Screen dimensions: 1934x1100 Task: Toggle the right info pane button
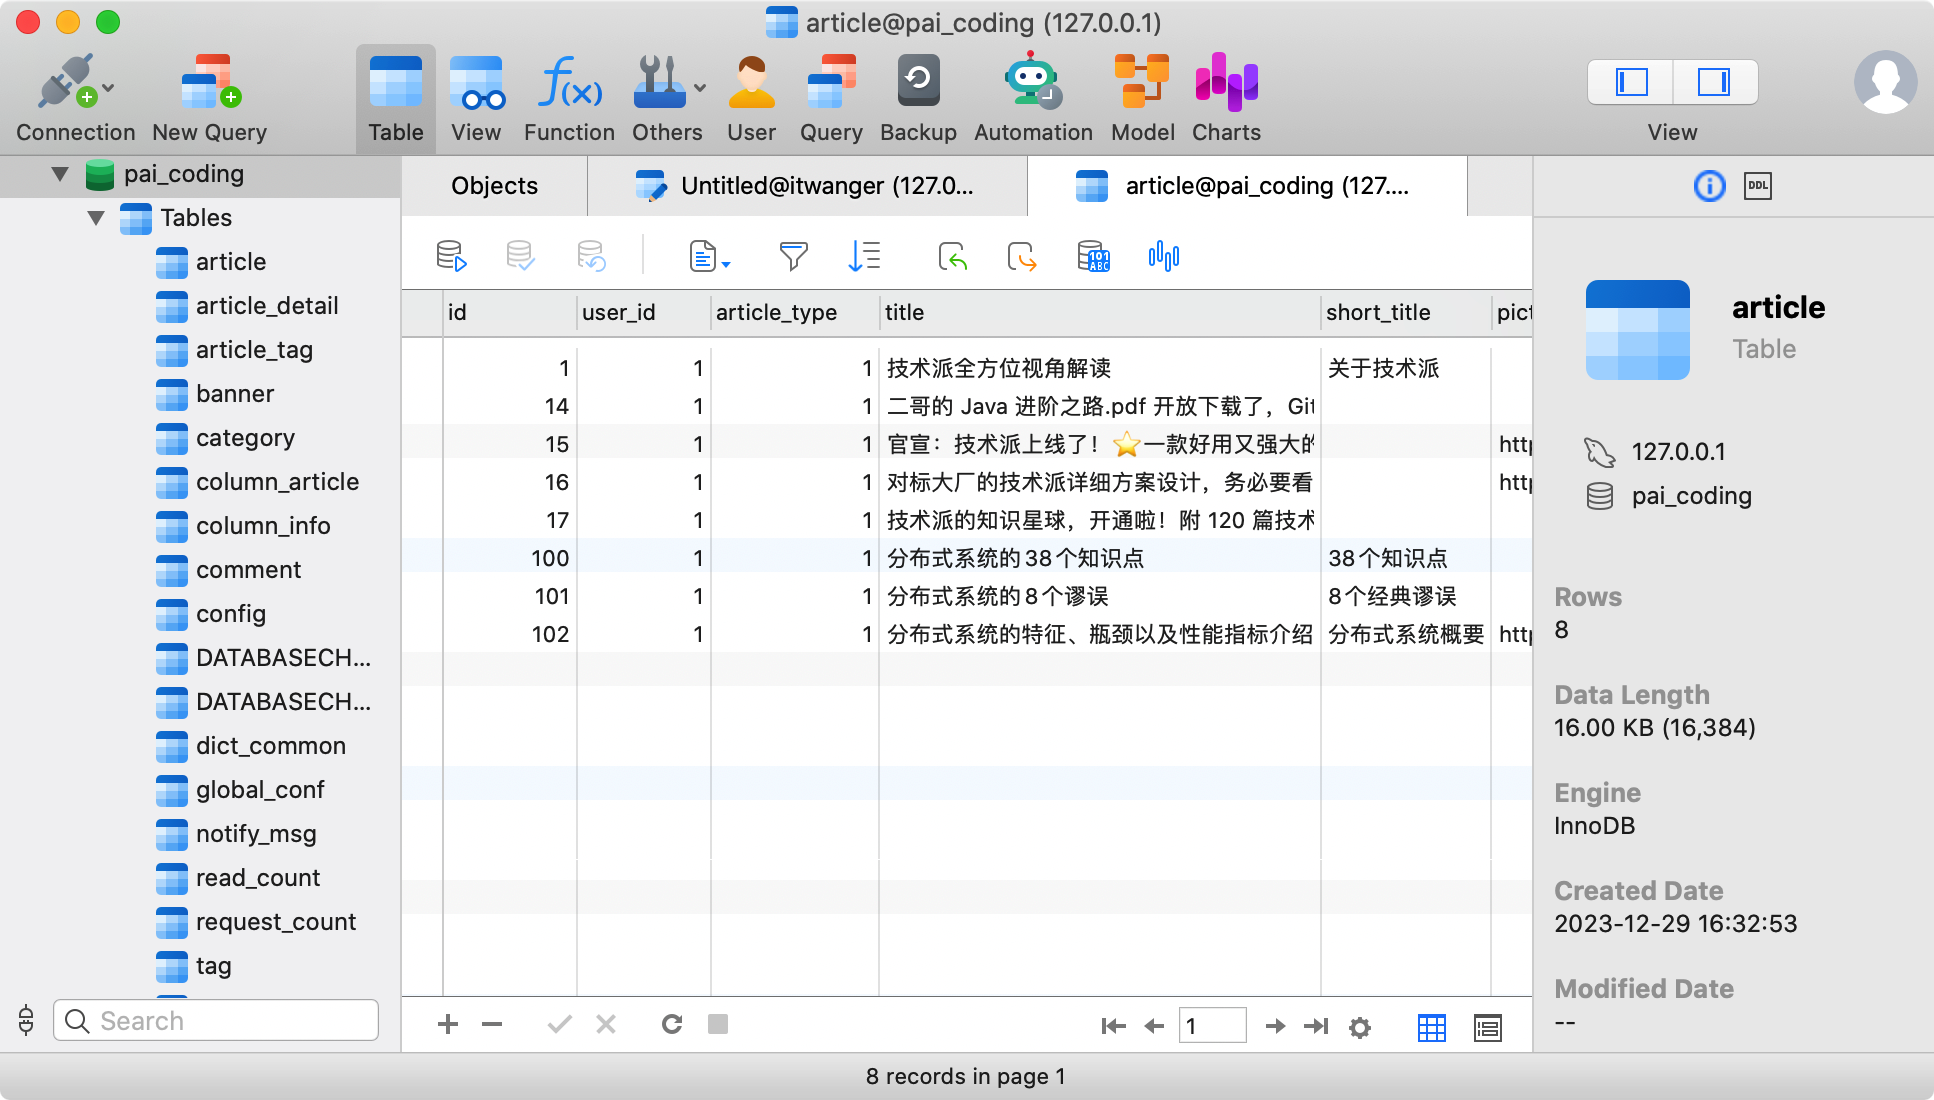click(x=1714, y=82)
